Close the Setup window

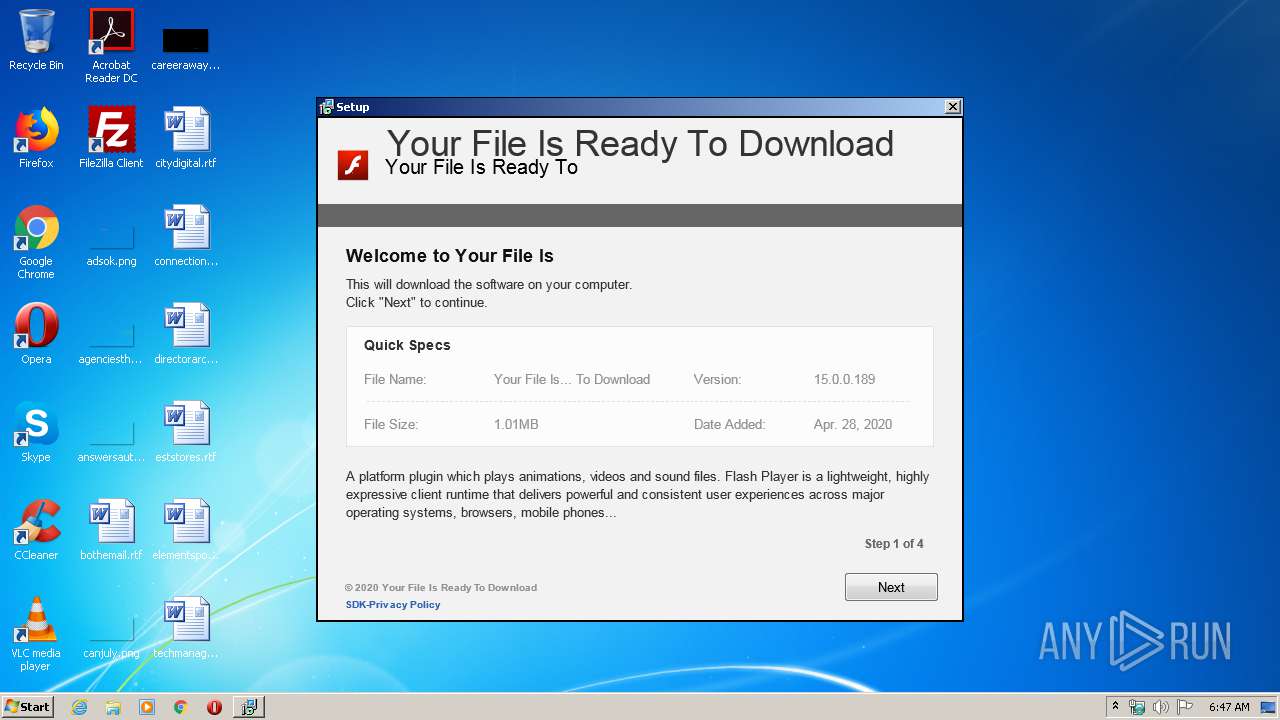tap(953, 107)
